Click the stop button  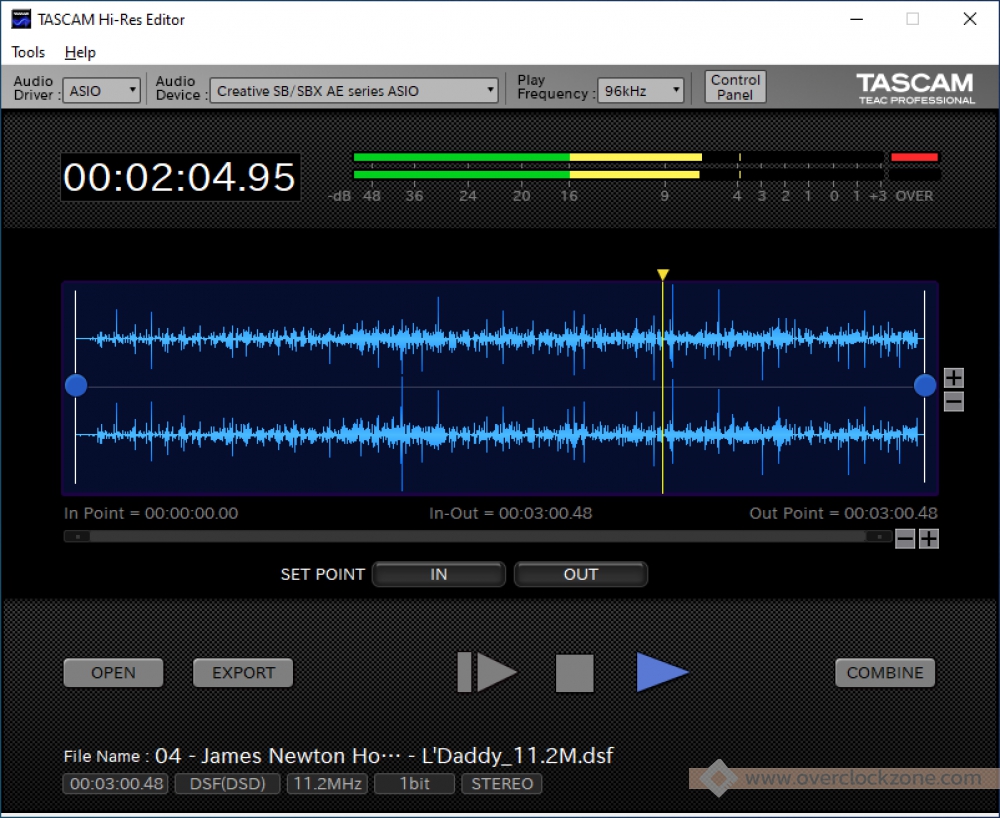coord(574,673)
